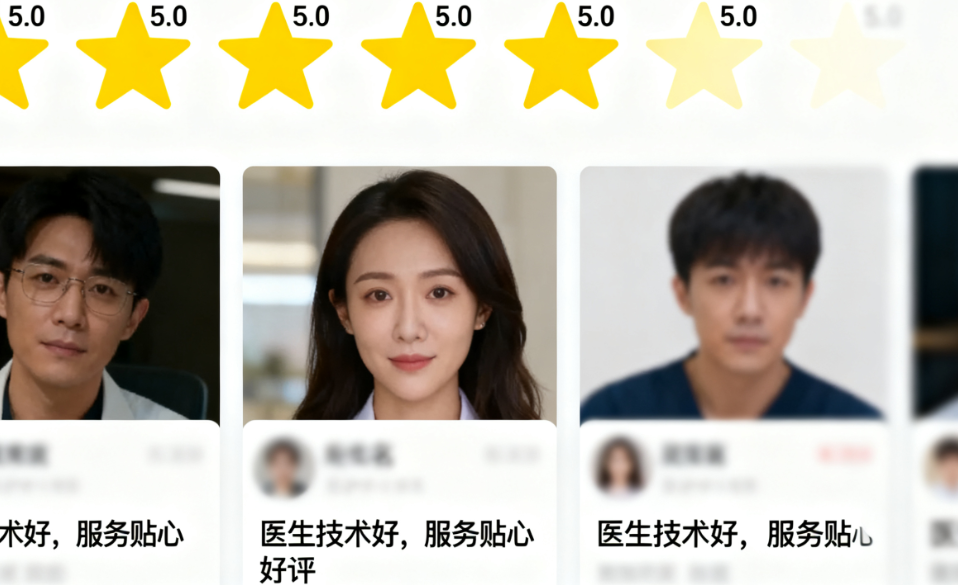This screenshot has height=585, width=958.
Task: Choose the third fully visible gold star
Action: pyautogui.click(x=419, y=56)
